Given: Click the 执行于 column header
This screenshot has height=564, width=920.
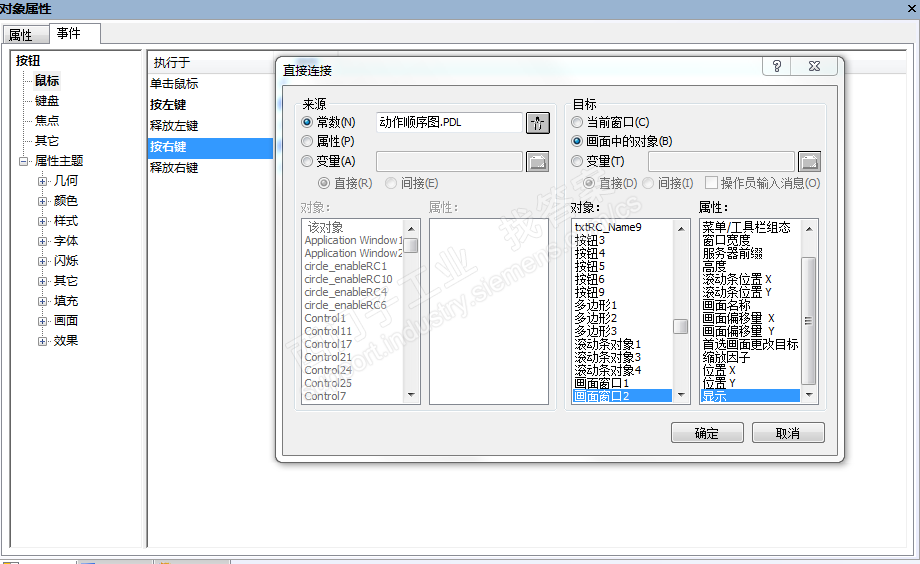Looking at the screenshot, I should (x=211, y=62).
